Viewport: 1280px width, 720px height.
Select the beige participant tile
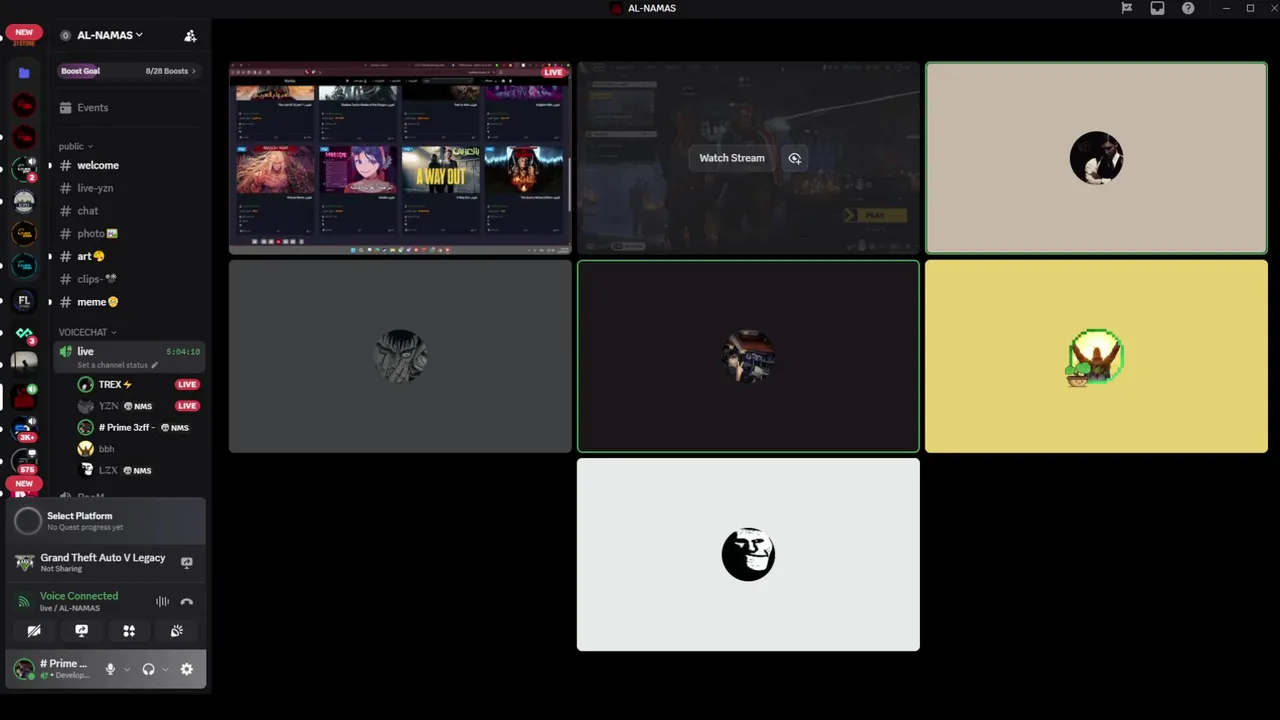coord(1096,158)
